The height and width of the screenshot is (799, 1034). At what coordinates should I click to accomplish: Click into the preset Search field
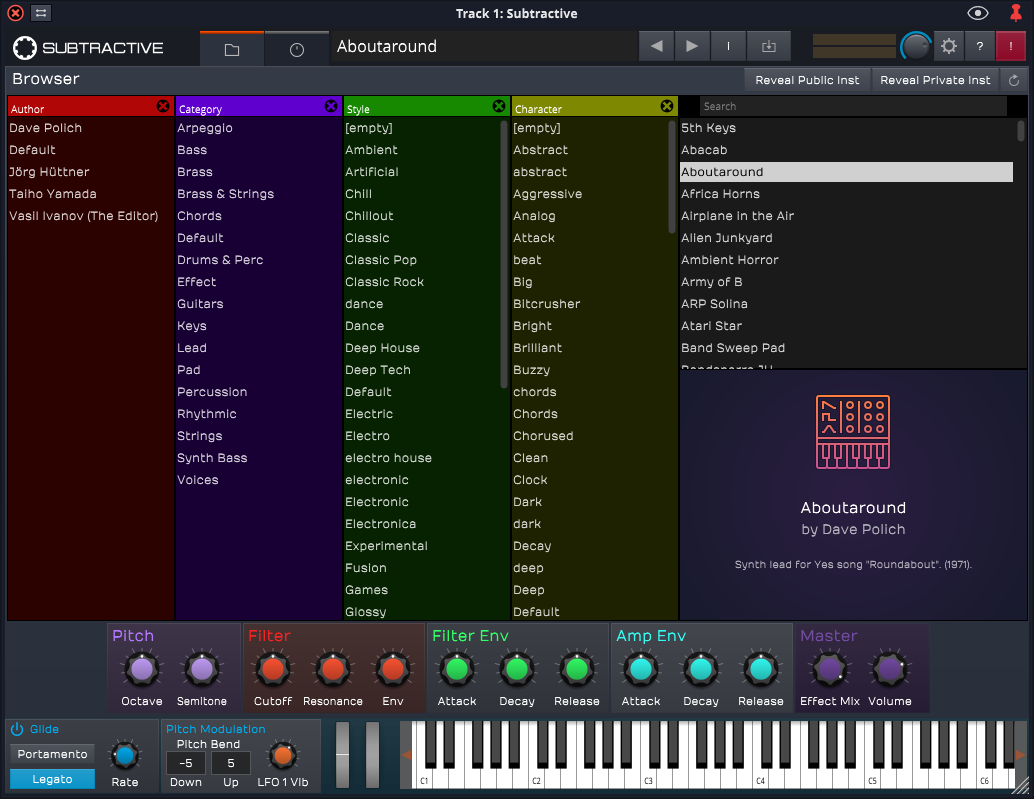tap(853, 106)
